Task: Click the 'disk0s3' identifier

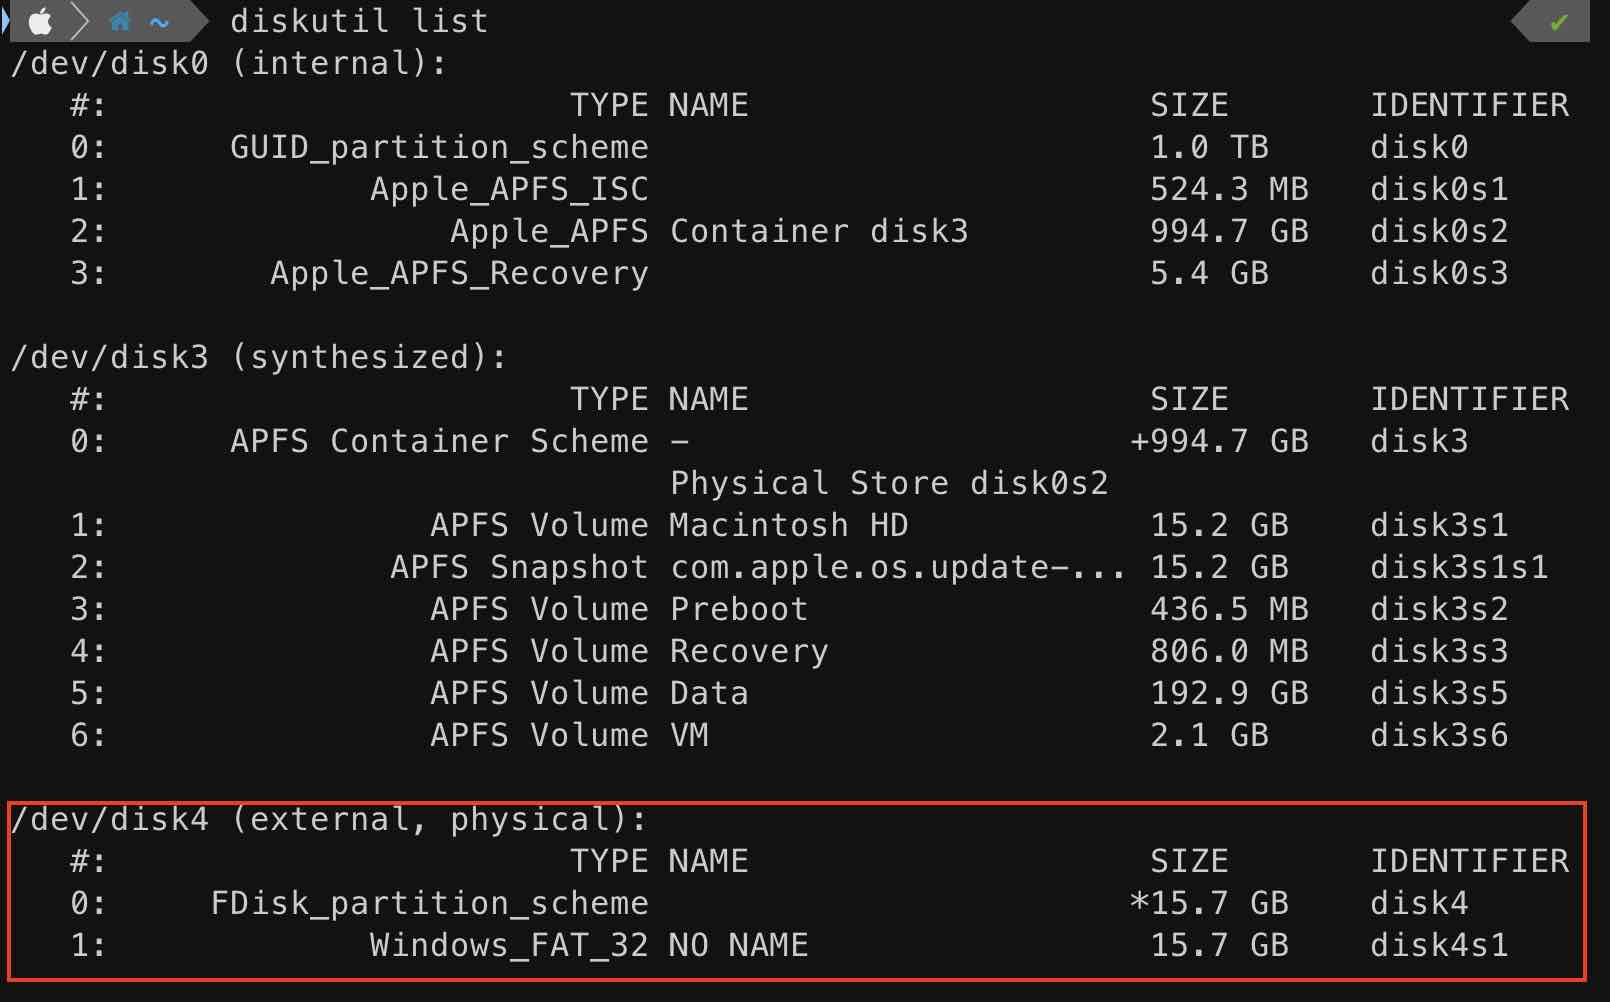Action: click(1439, 273)
